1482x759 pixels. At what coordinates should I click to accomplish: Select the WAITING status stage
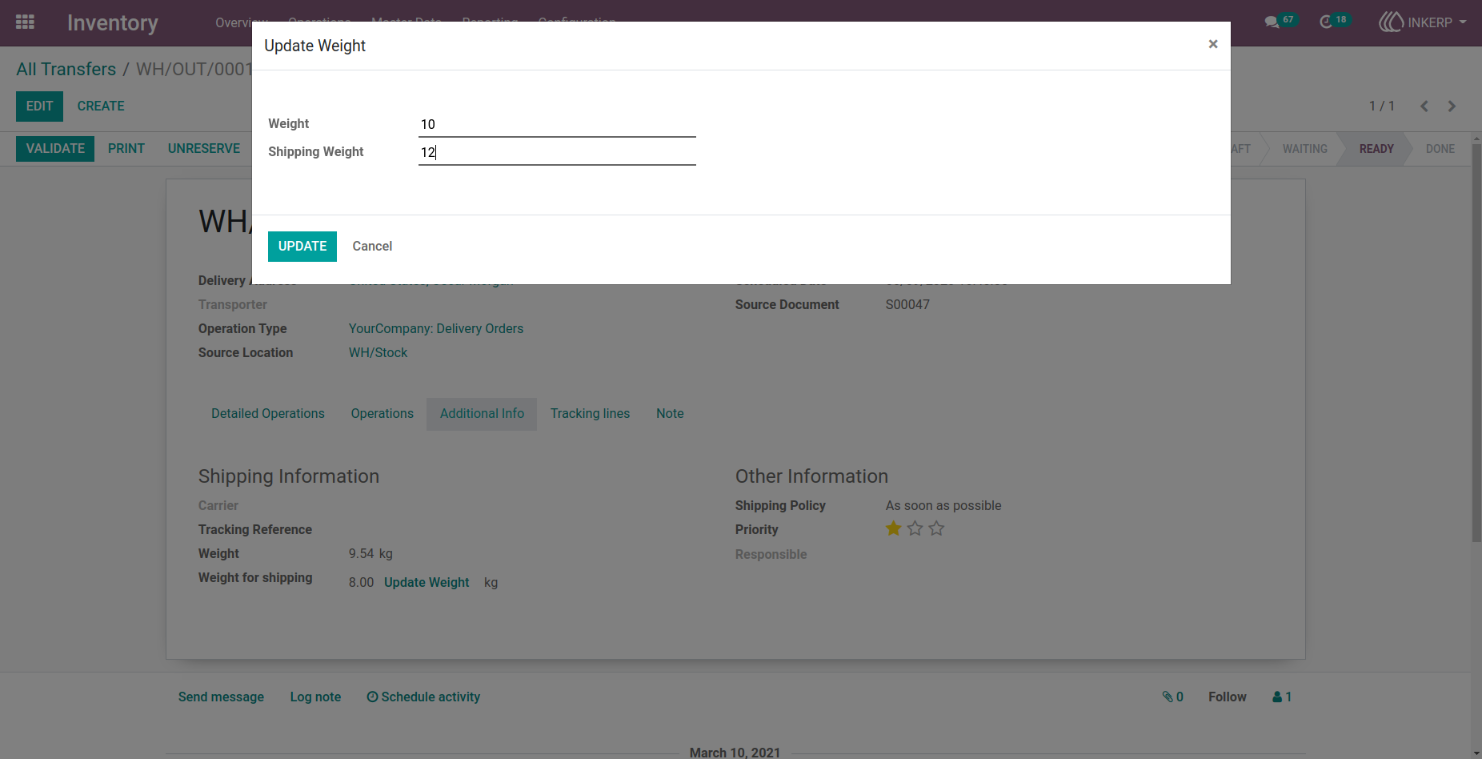point(1305,149)
